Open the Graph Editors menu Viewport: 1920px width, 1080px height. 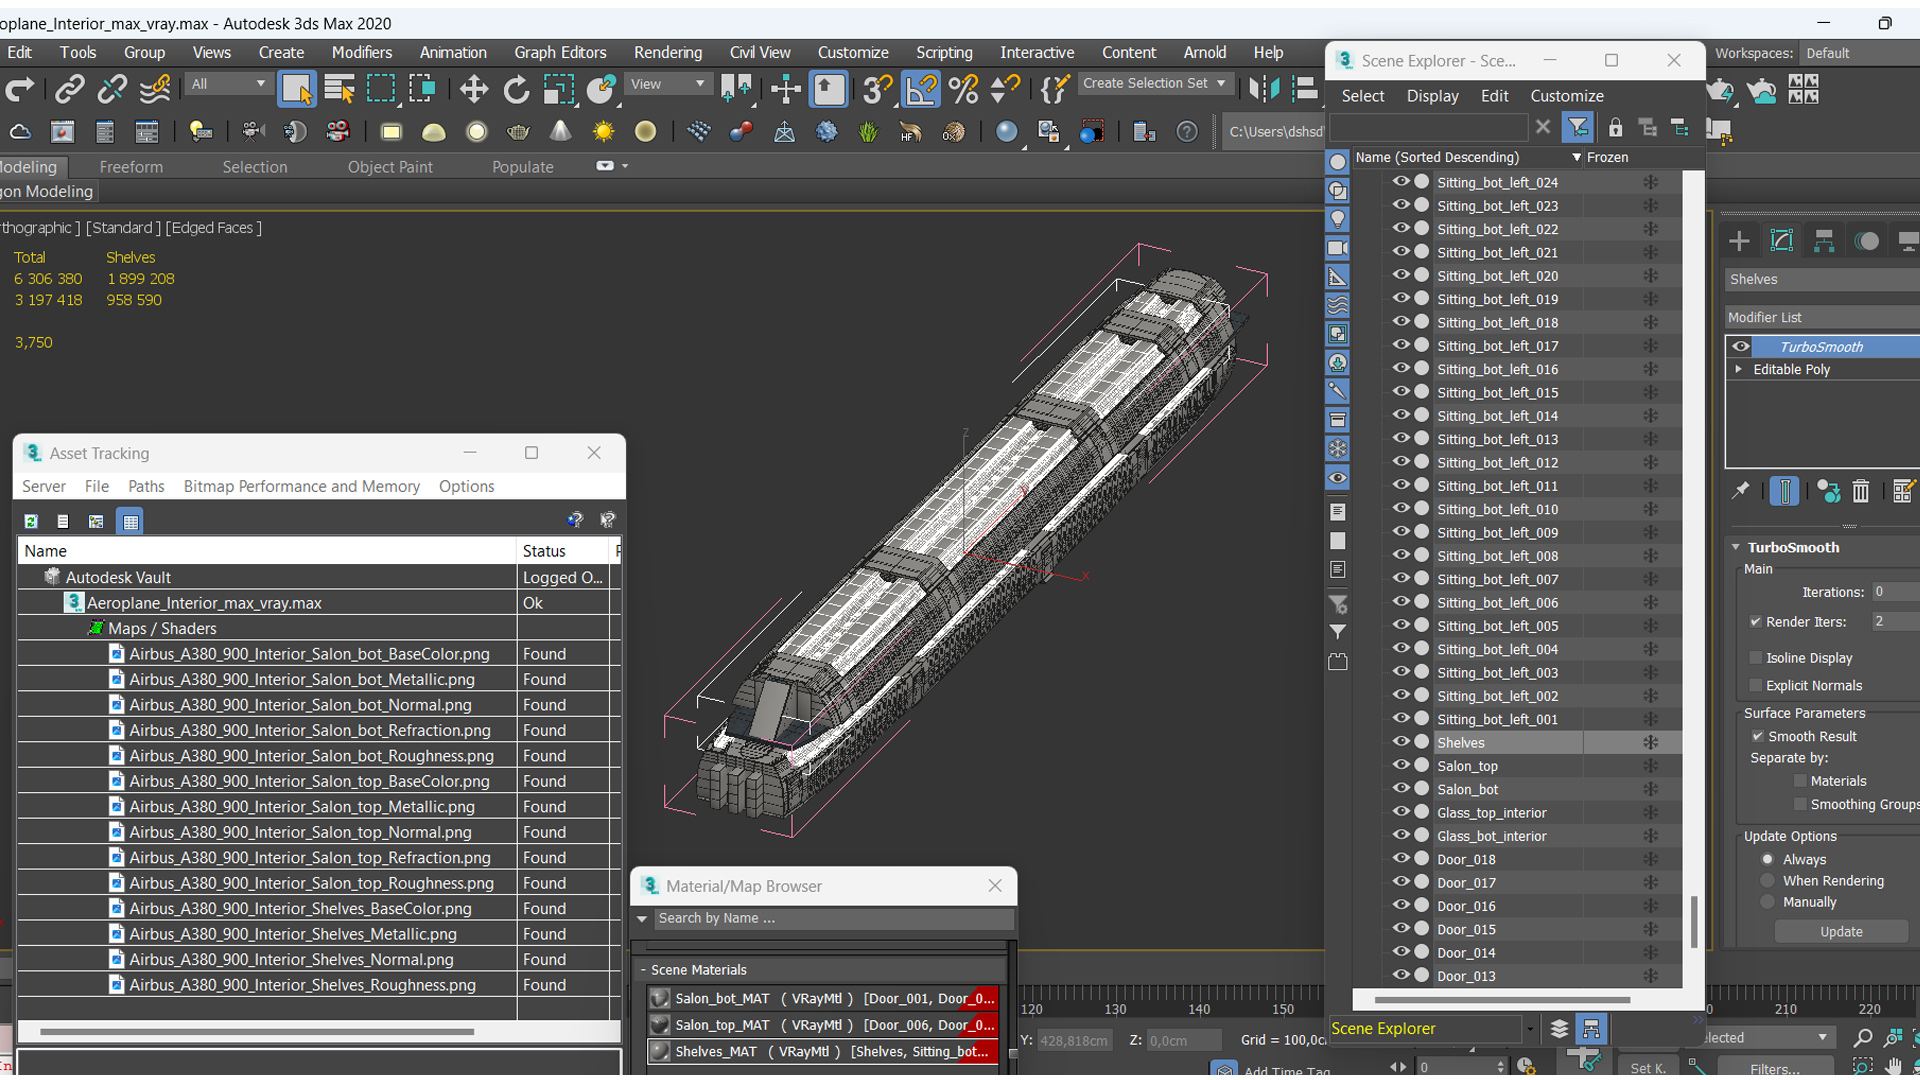560,52
